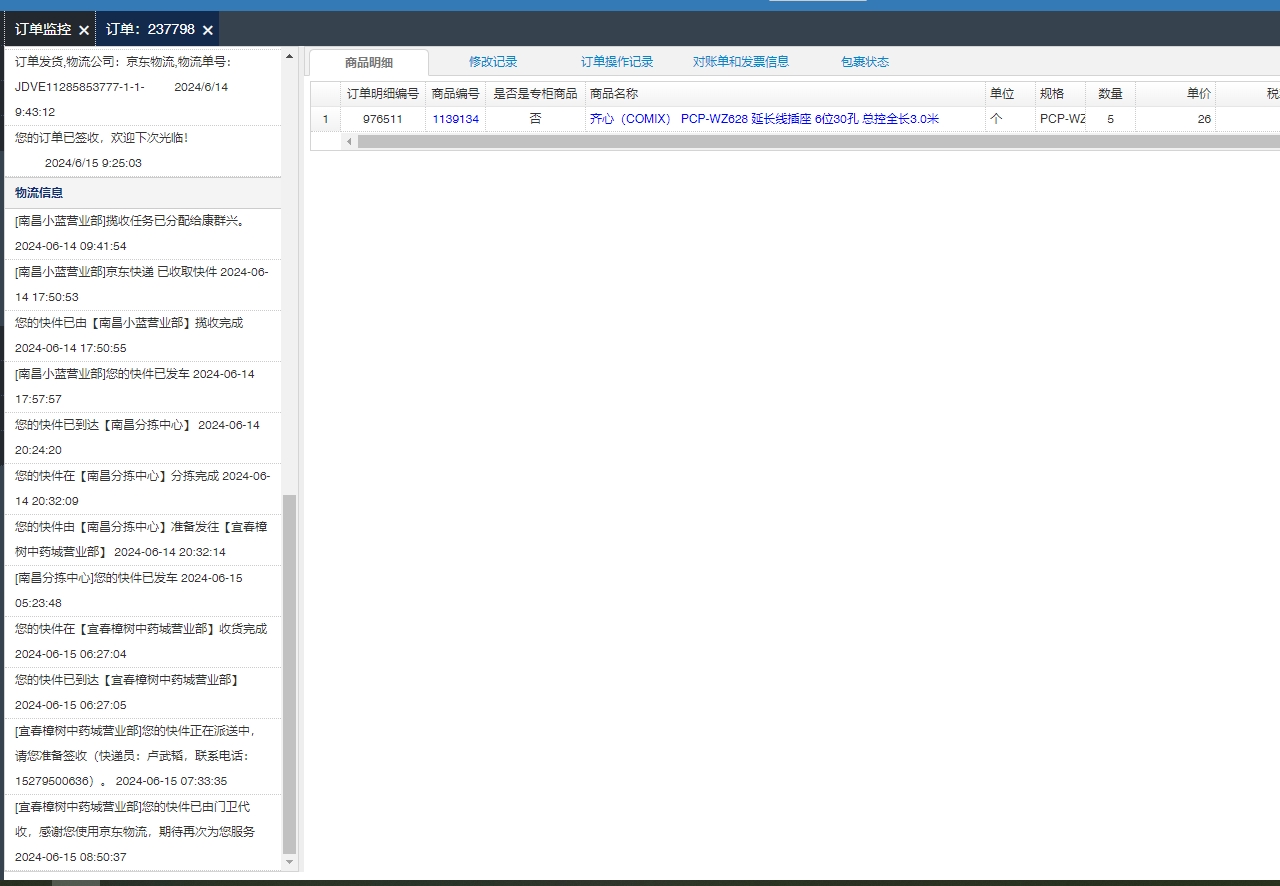Screen dimensions: 1280x886
Task: Click the 物流信息 section header
Action: coord(141,192)
